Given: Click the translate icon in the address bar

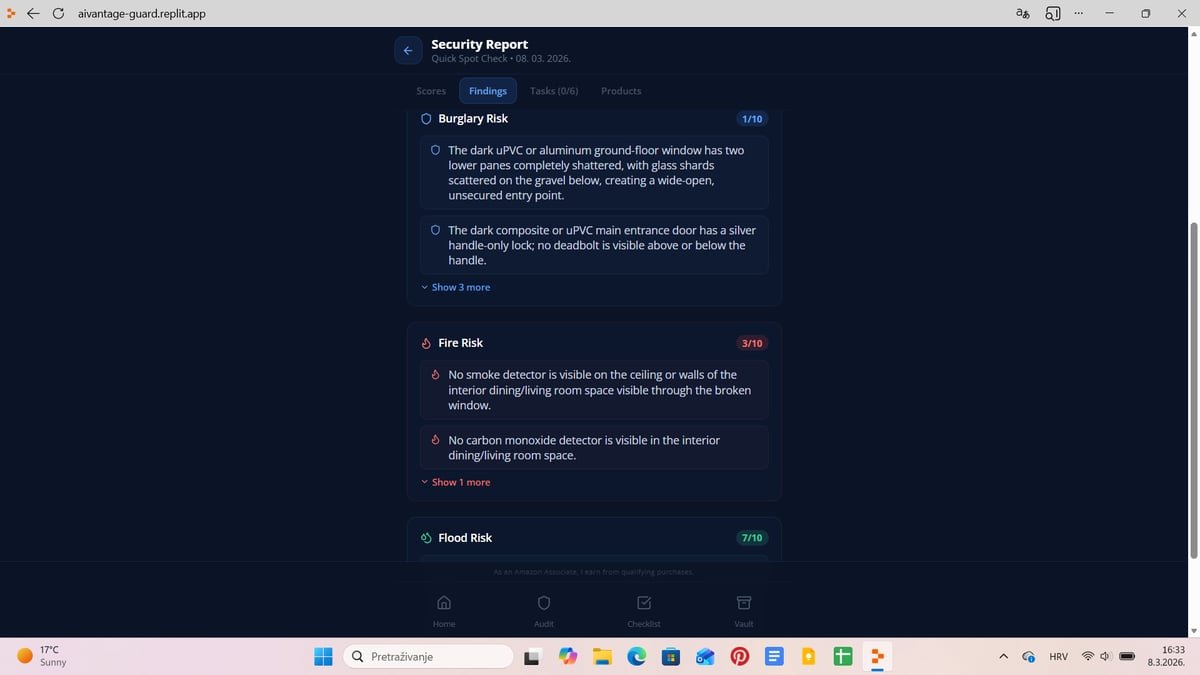Looking at the screenshot, I should [x=1021, y=13].
